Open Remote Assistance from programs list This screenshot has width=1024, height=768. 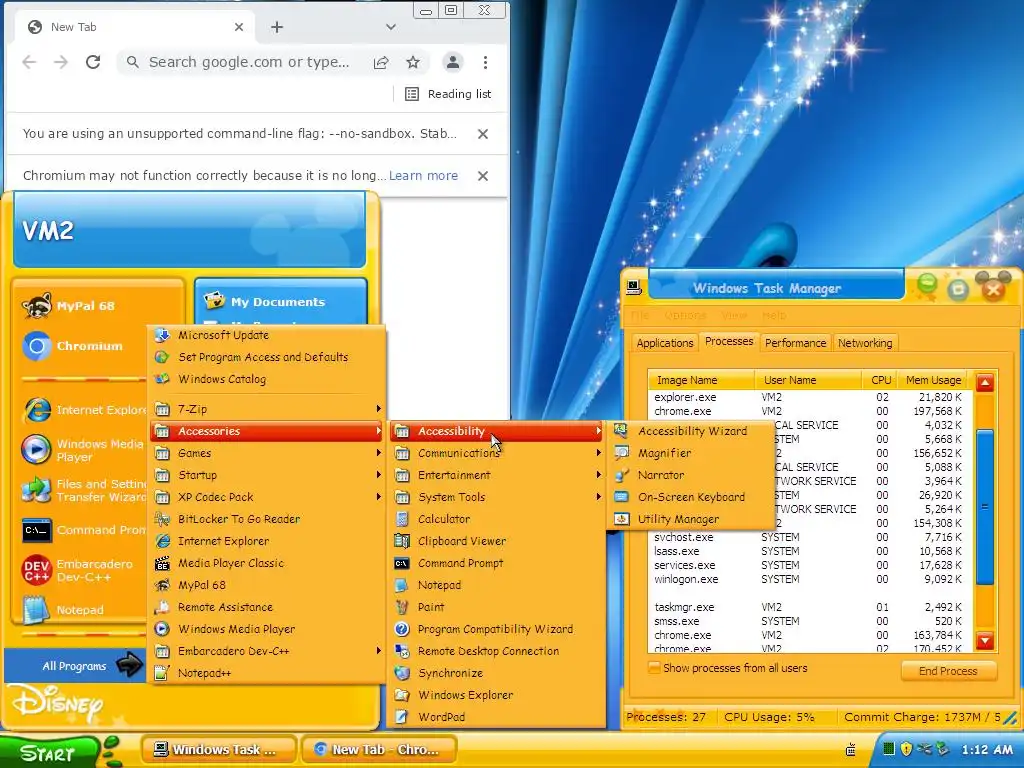tap(266, 607)
